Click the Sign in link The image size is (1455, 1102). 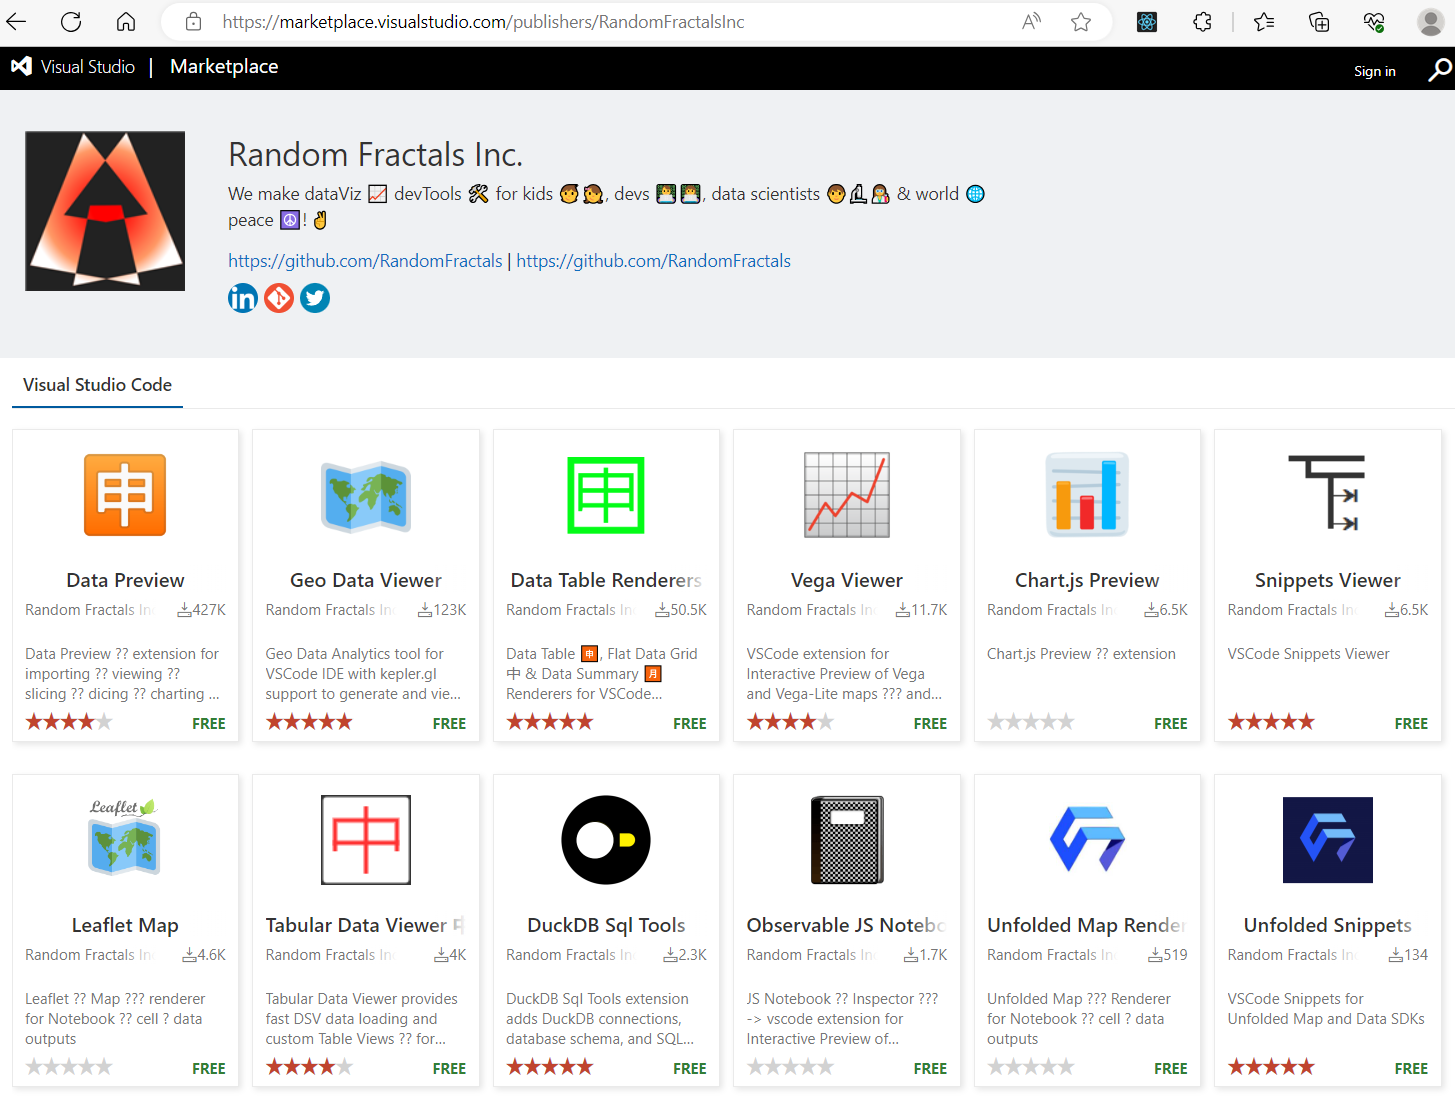[x=1374, y=71]
